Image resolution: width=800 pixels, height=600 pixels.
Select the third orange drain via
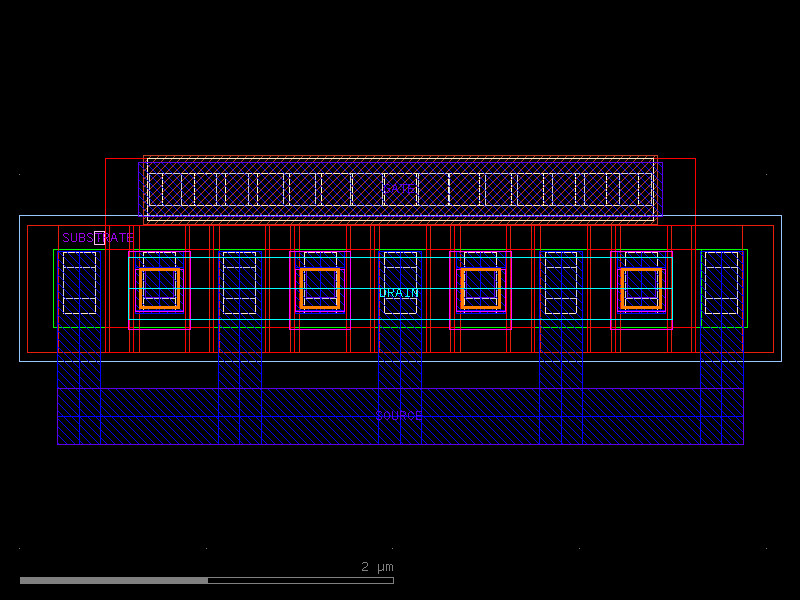point(478,288)
